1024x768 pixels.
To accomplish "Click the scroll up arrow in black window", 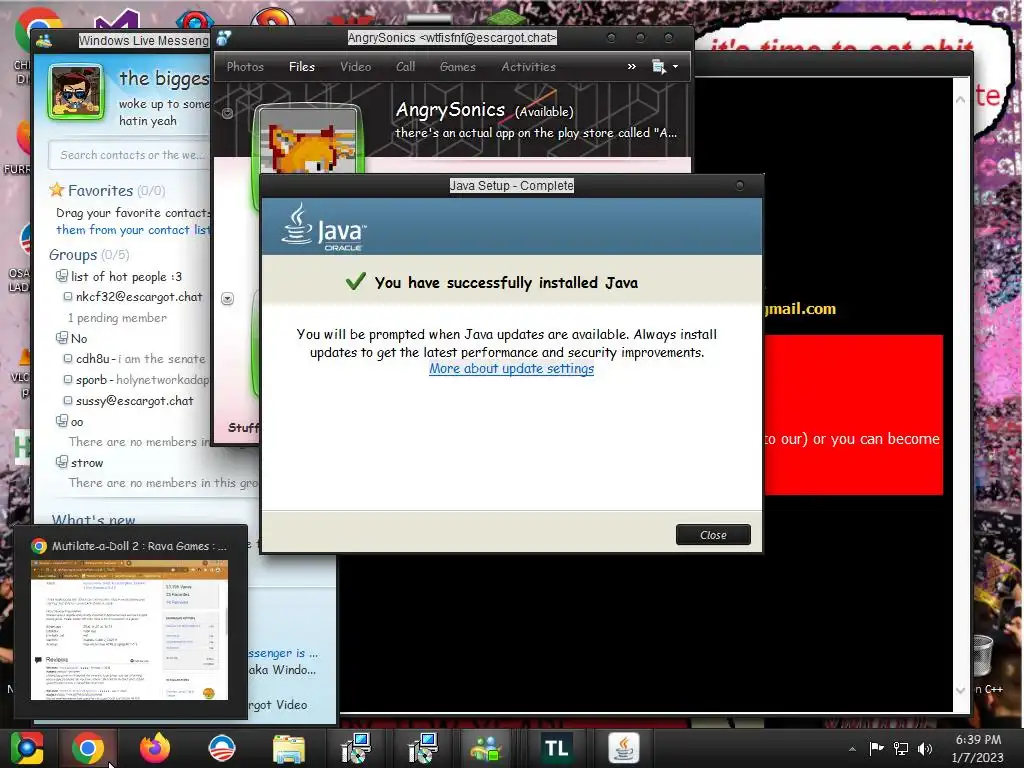I will (x=960, y=100).
